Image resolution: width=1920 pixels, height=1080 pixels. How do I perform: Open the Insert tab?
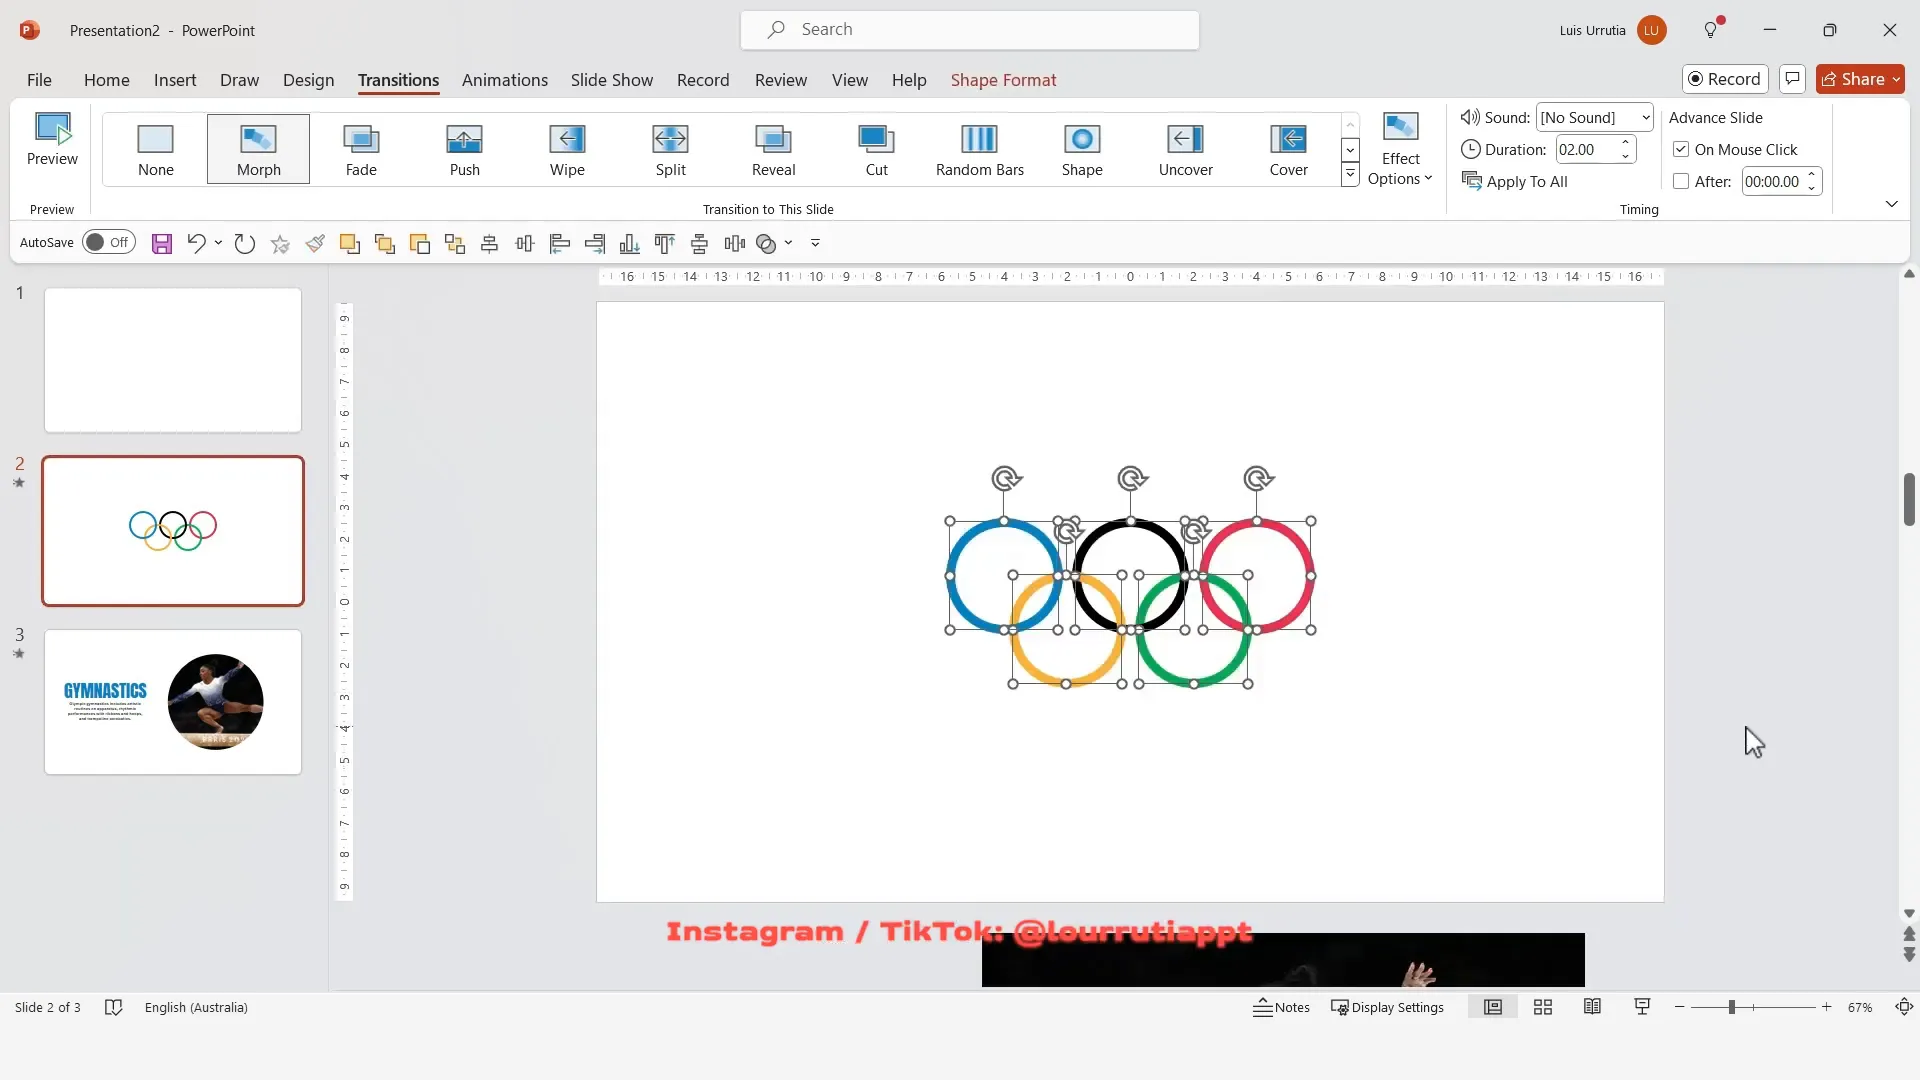[175, 80]
